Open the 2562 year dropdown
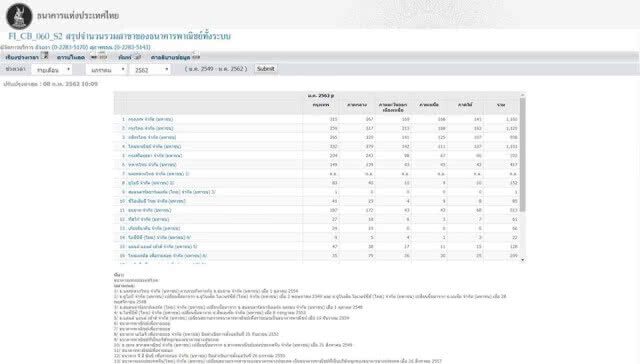Image resolution: width=640 pixels, height=364 pixels. (x=150, y=70)
